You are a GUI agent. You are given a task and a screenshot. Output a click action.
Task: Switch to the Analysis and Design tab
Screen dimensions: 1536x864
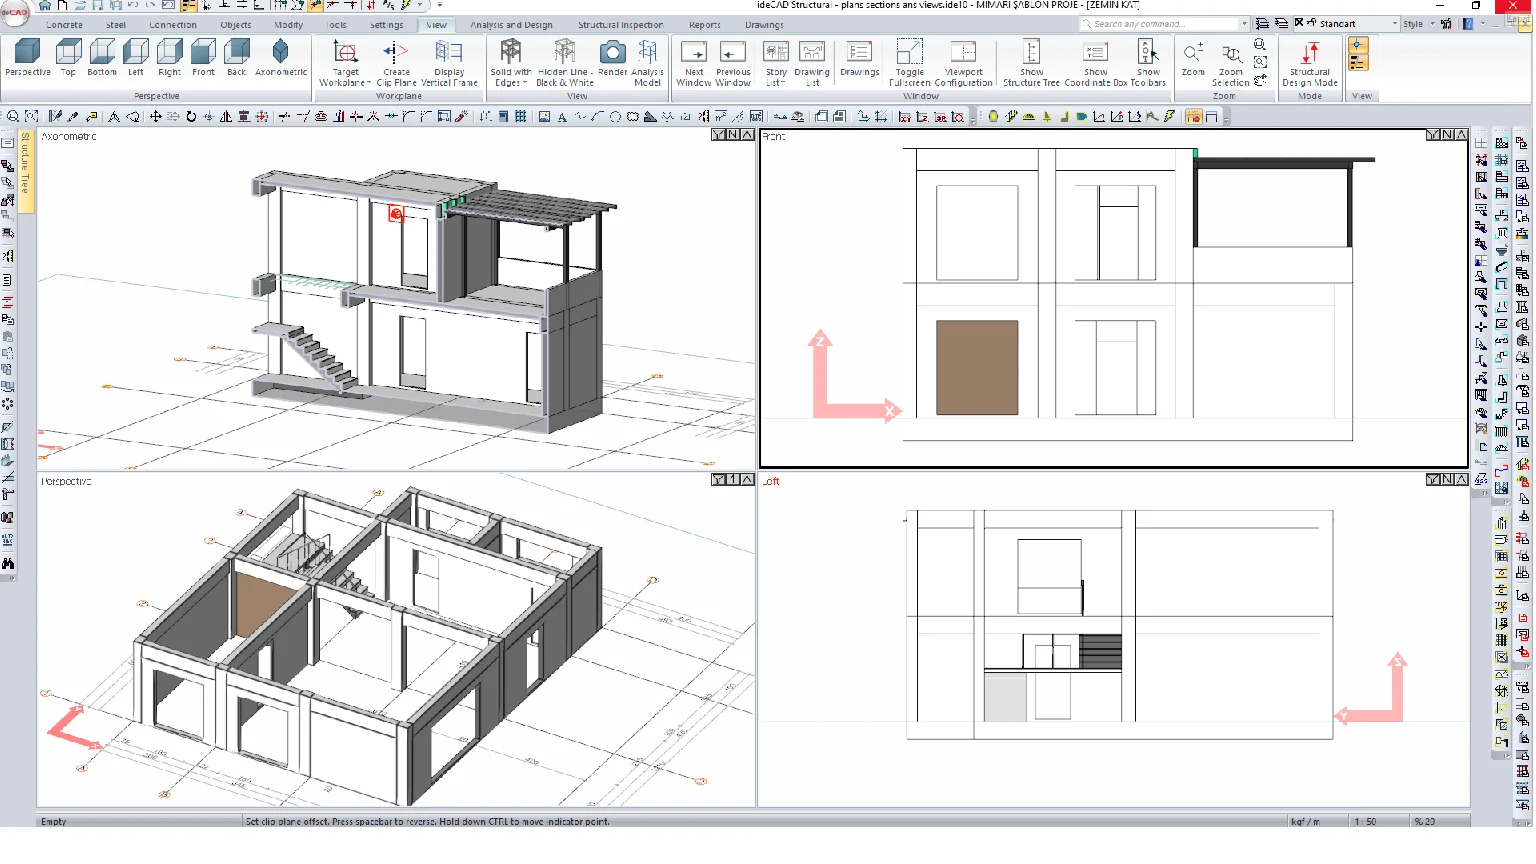tap(511, 24)
